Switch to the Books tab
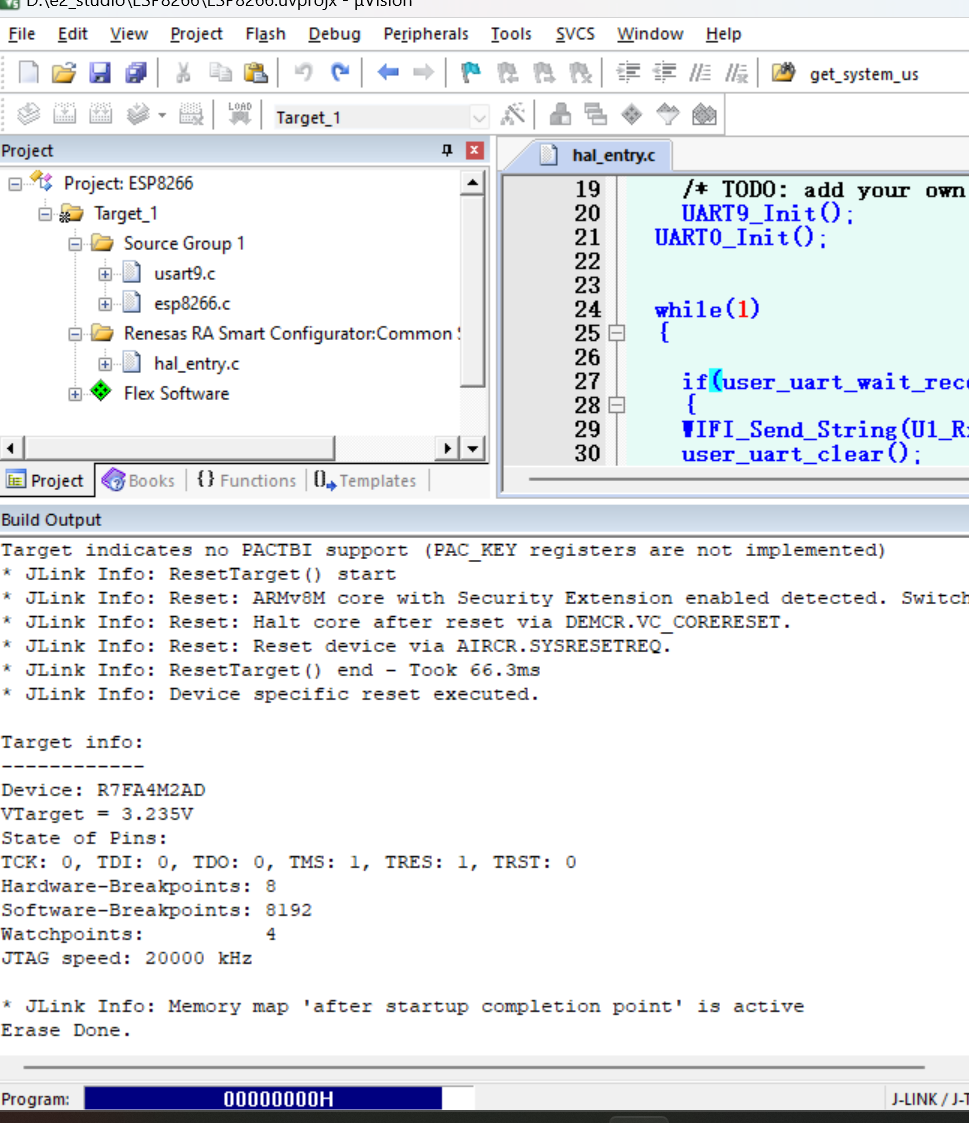 (x=139, y=481)
